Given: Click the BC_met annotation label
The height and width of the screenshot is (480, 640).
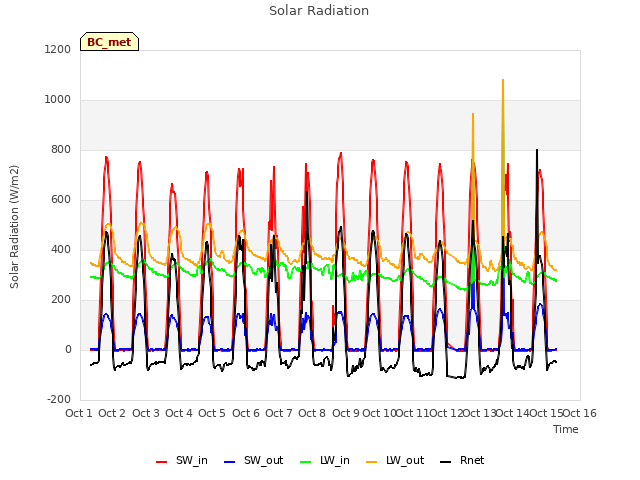Looking at the screenshot, I should pyautogui.click(x=109, y=42).
